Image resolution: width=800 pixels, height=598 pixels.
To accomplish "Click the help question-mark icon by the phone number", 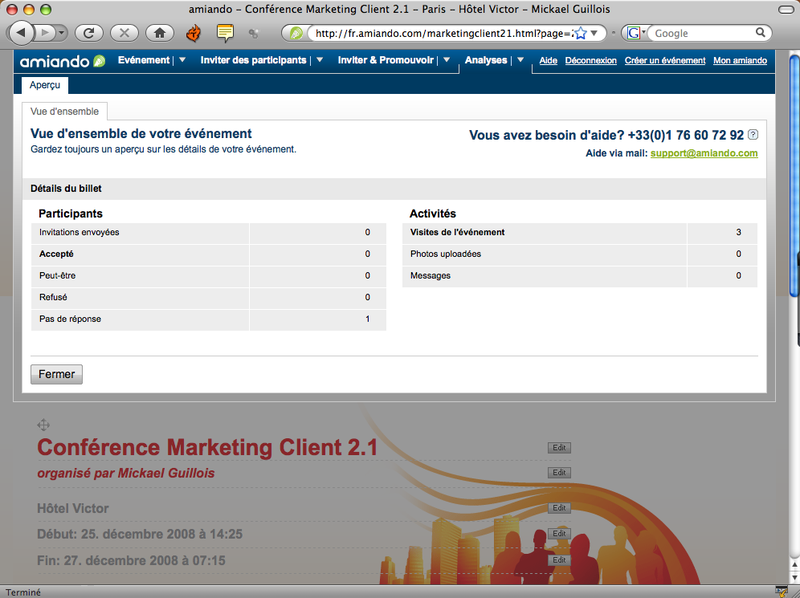I will click(x=753, y=135).
